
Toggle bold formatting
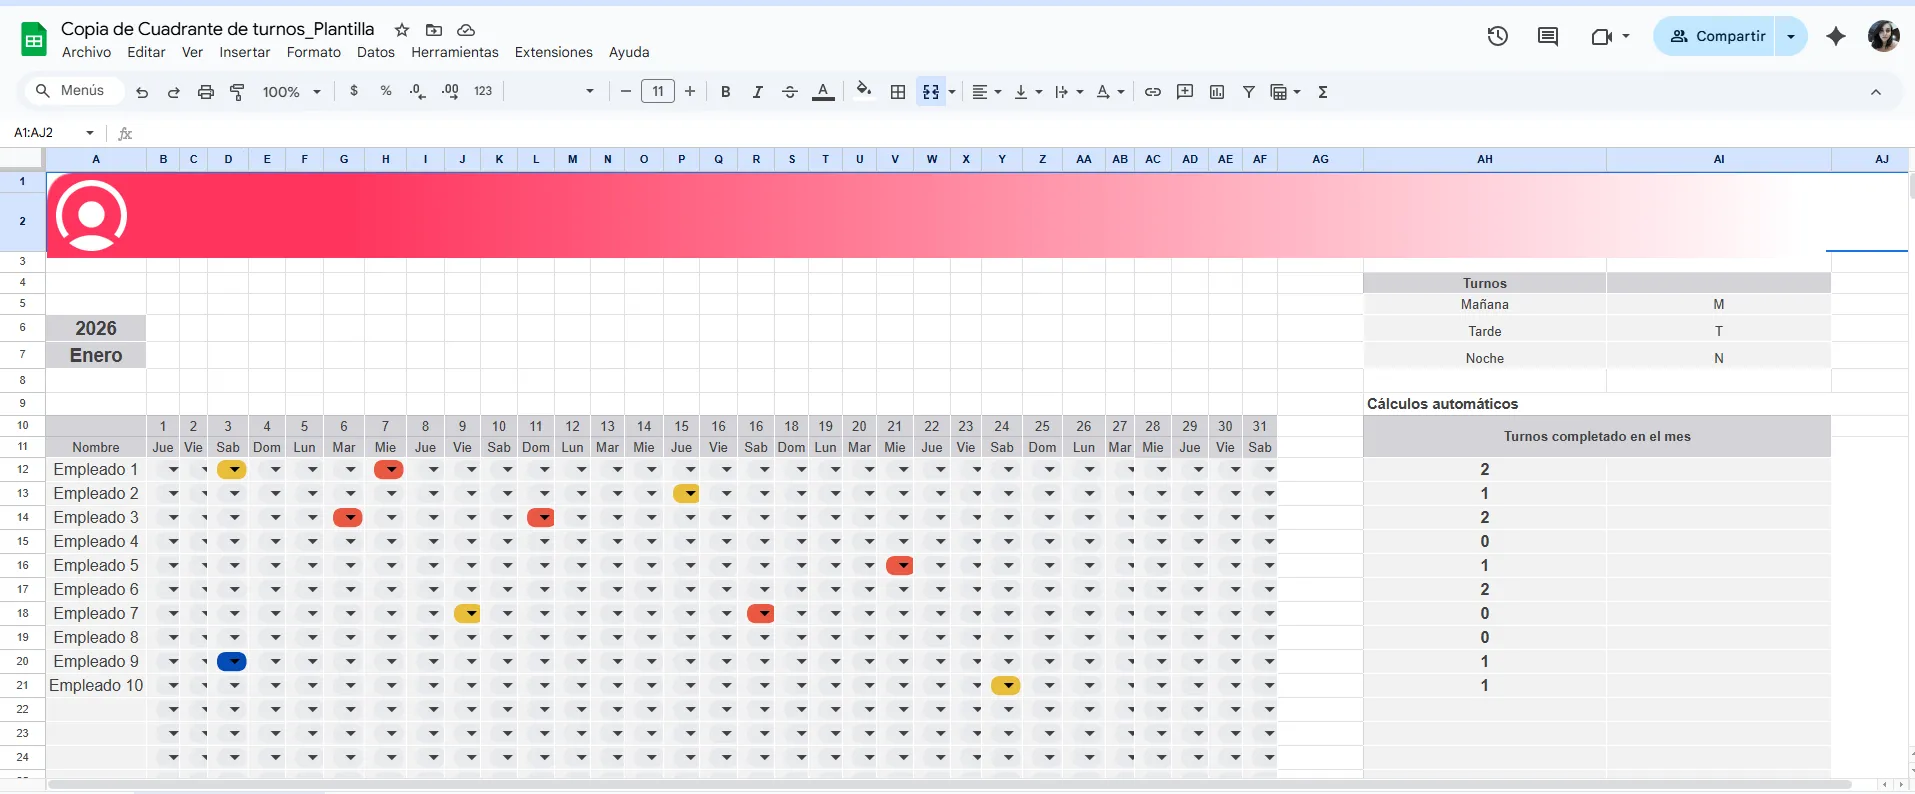click(x=726, y=92)
